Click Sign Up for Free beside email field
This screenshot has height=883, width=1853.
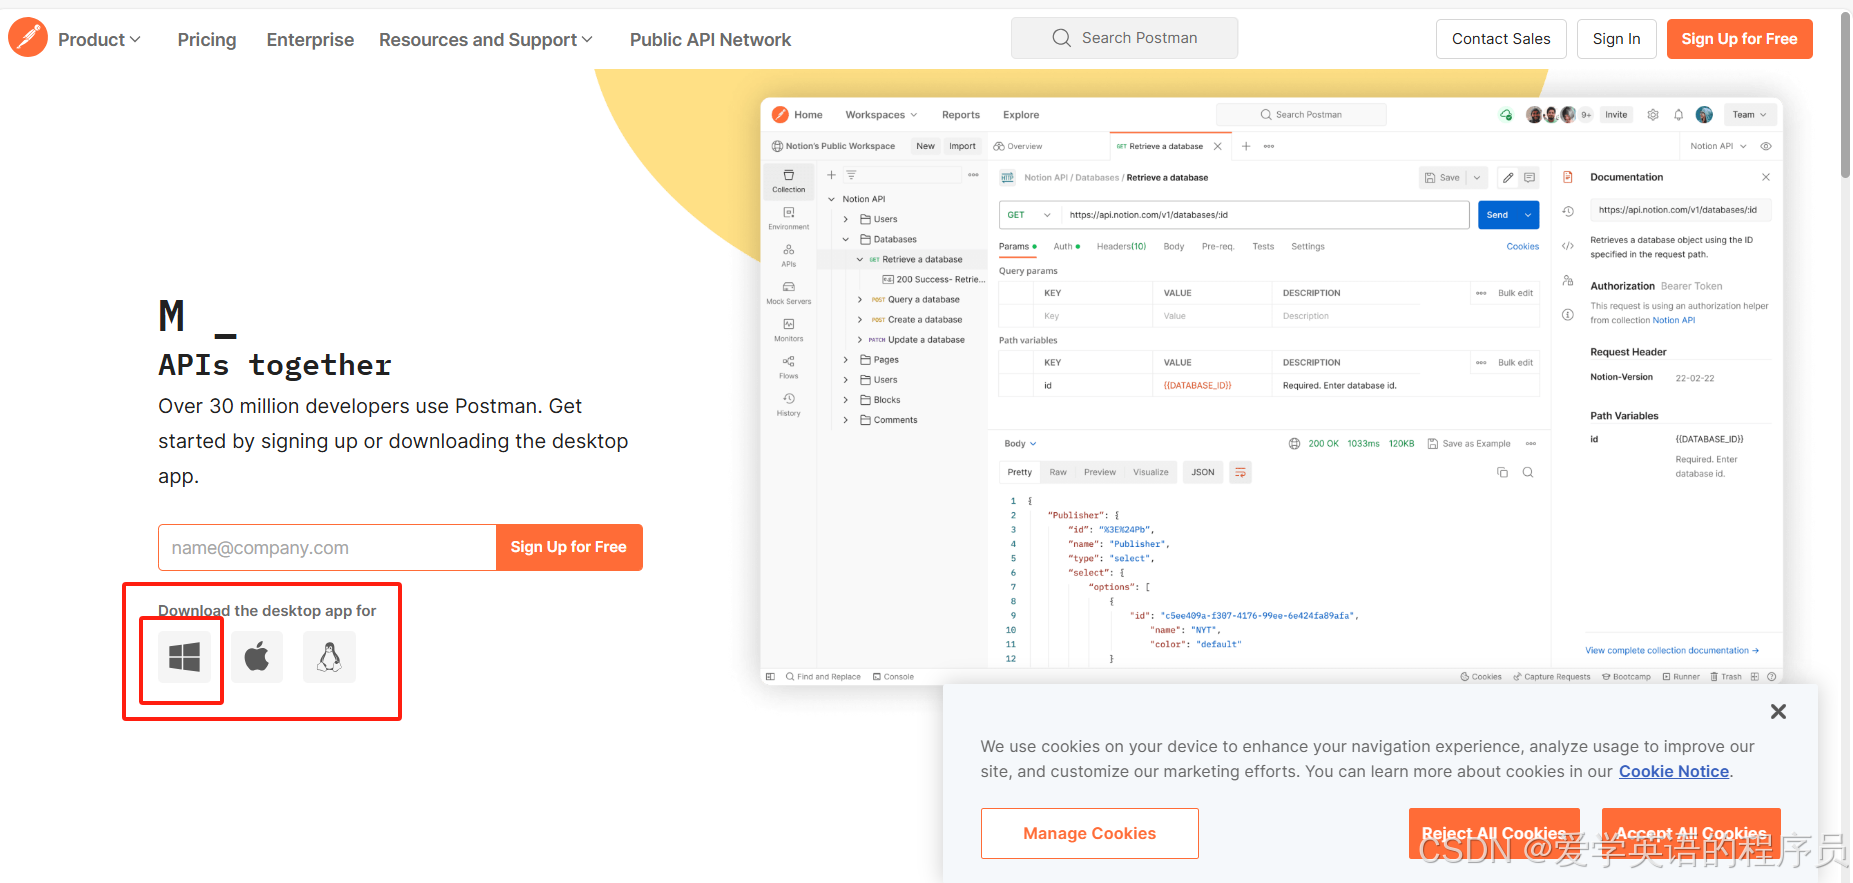coord(569,547)
